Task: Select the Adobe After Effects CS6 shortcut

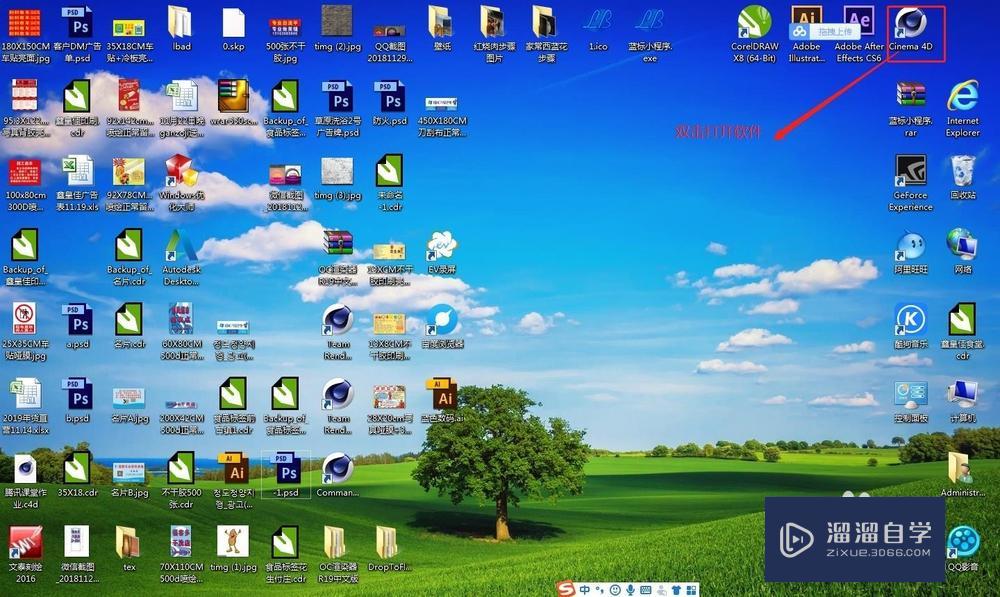Action: coord(858,34)
